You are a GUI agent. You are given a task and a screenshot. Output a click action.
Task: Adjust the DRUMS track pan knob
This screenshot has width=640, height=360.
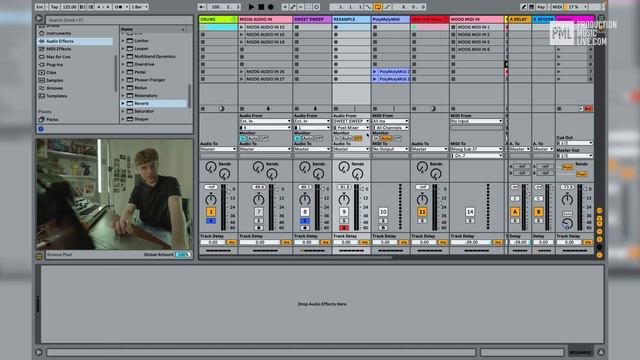211,200
